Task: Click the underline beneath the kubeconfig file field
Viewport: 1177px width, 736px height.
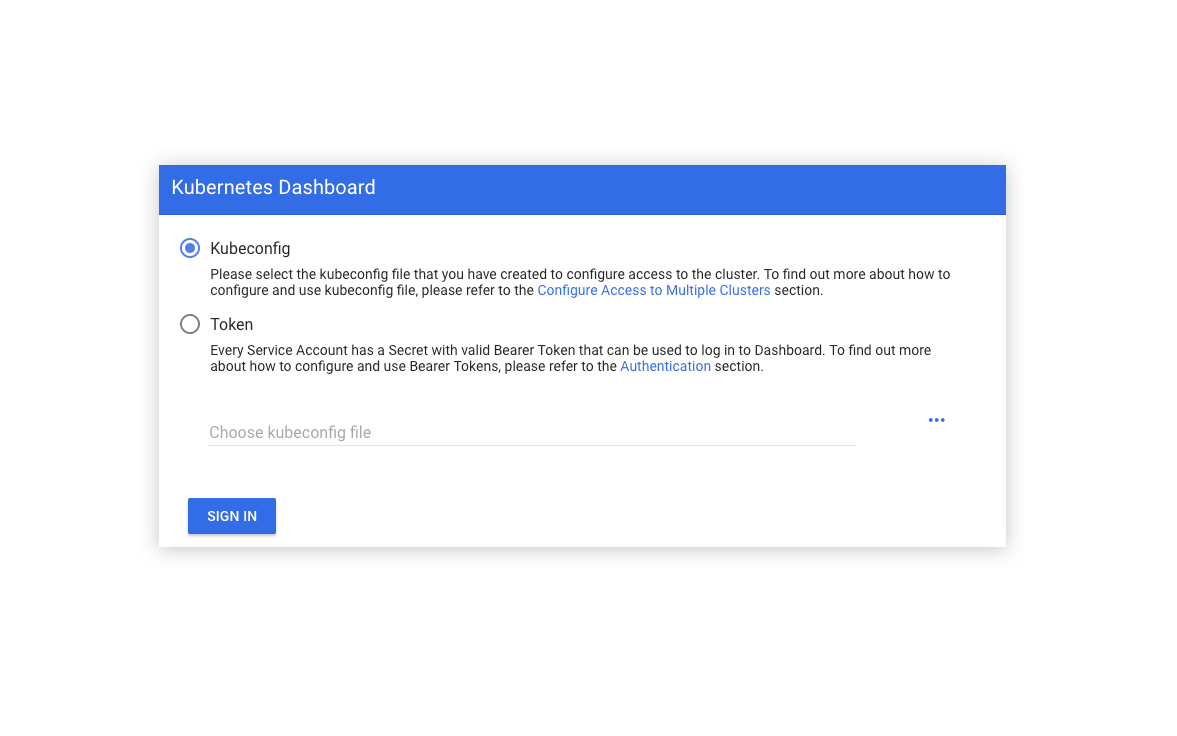Action: click(532, 445)
